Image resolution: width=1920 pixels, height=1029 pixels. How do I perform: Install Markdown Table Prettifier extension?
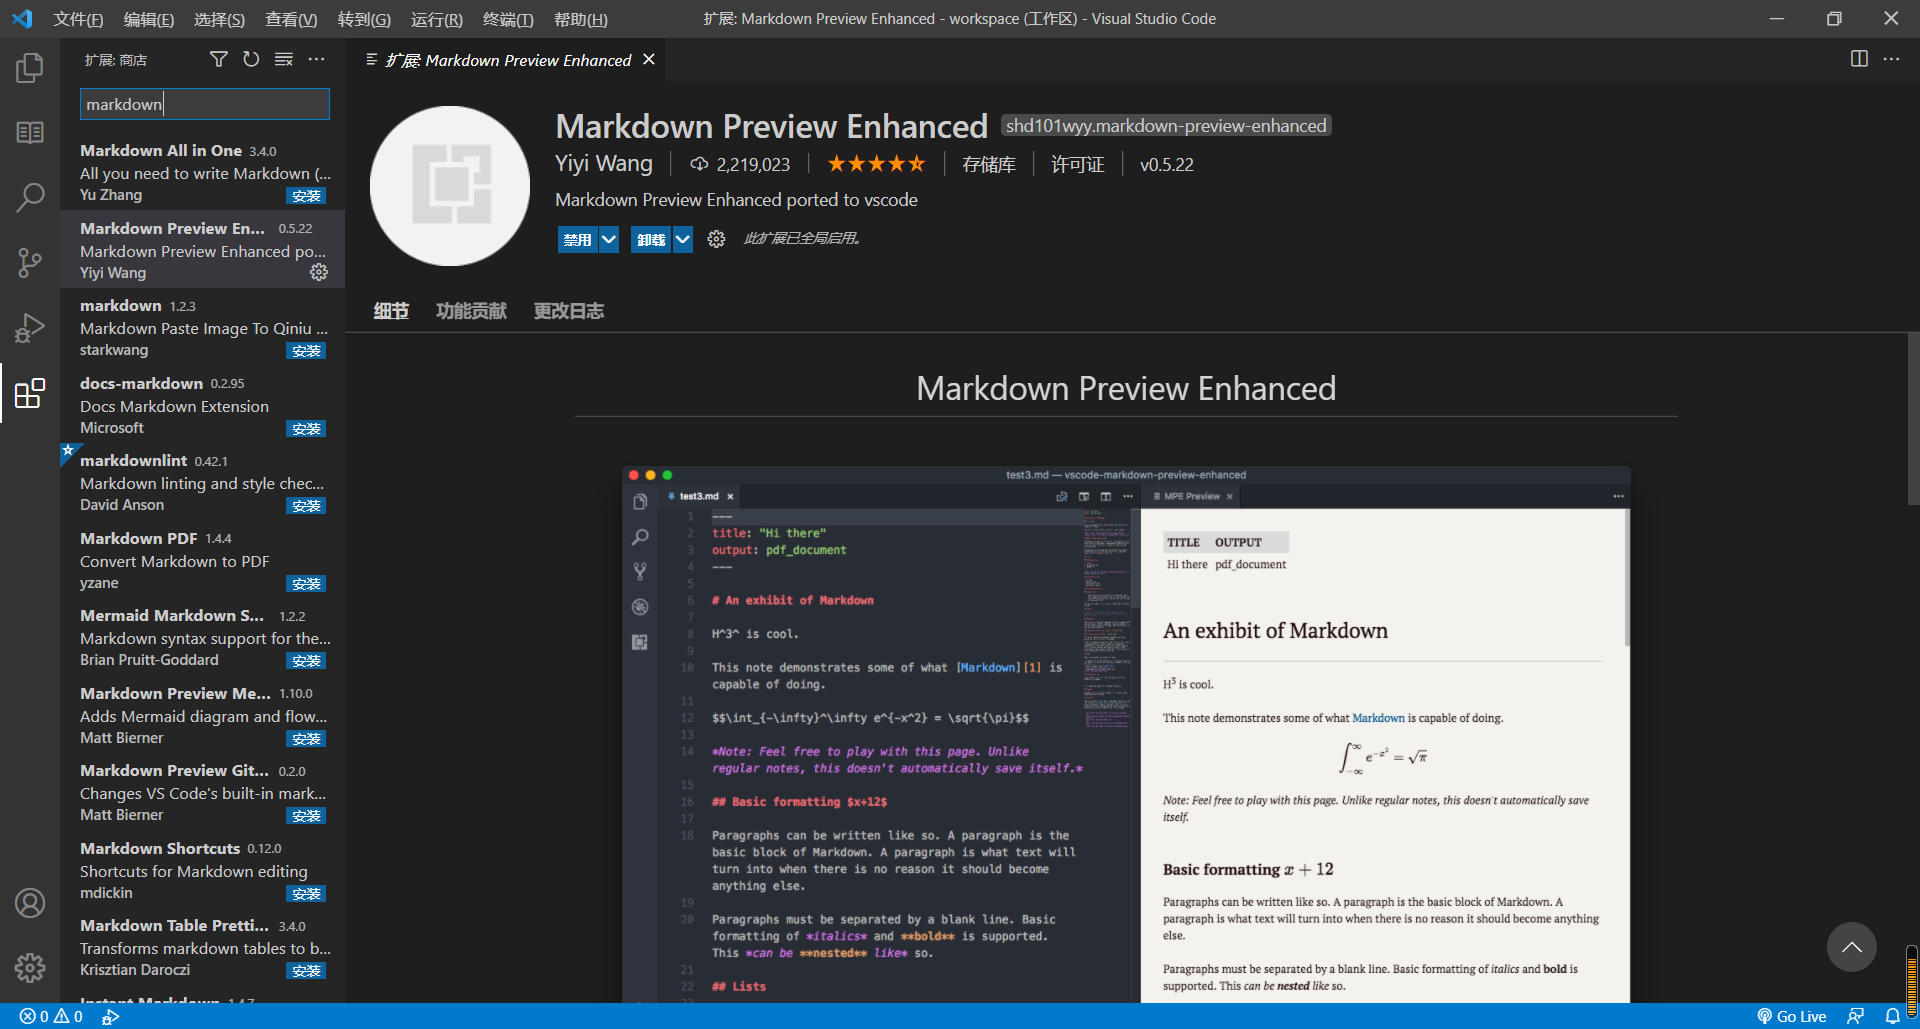[306, 971]
